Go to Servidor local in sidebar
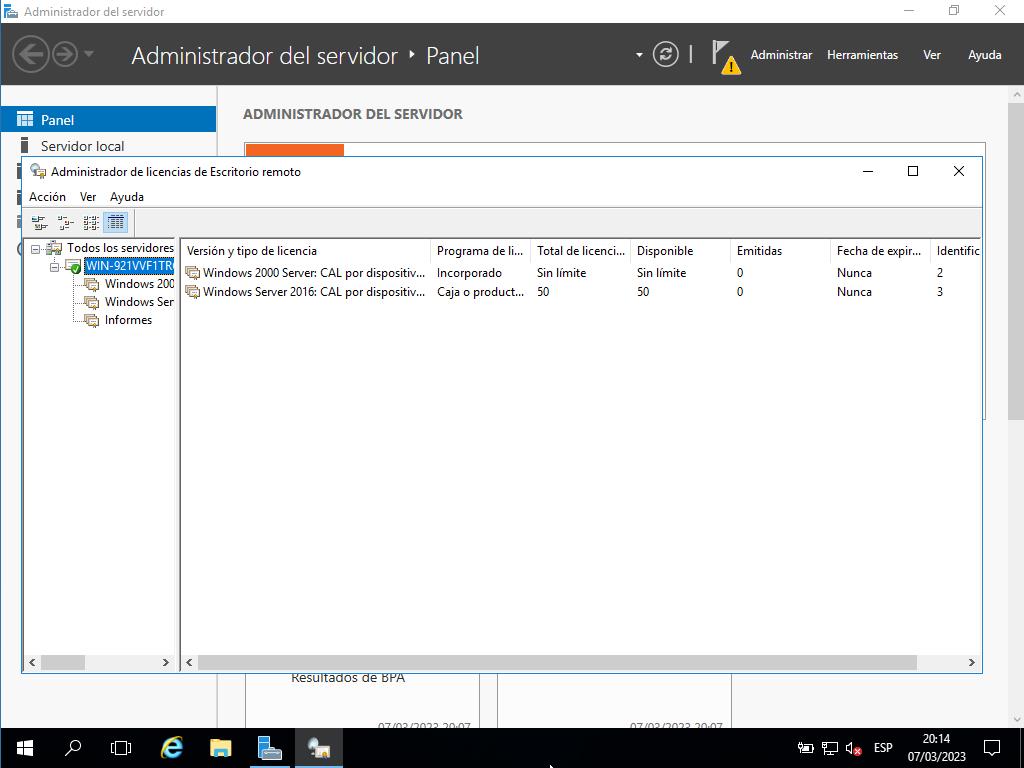Viewport: 1024px width, 768px height. pos(82,146)
